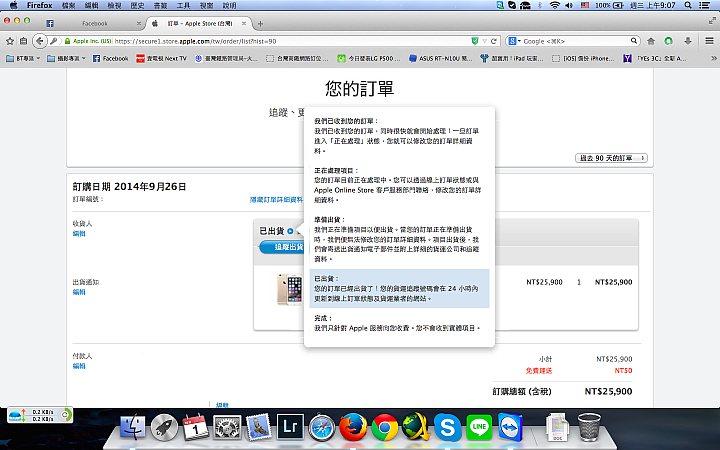The image size is (720, 450).
Task: Open Finder from the Dock
Action: click(x=133, y=427)
